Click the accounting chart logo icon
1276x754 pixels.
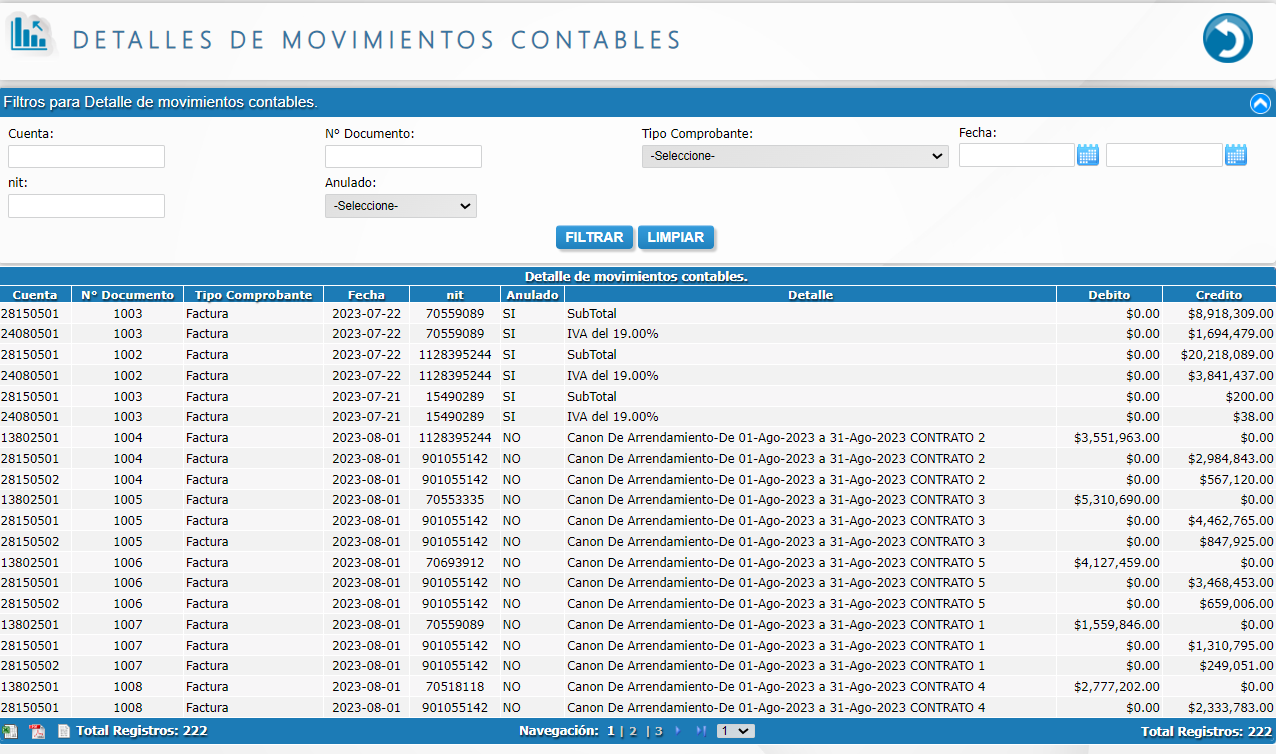click(x=29, y=34)
